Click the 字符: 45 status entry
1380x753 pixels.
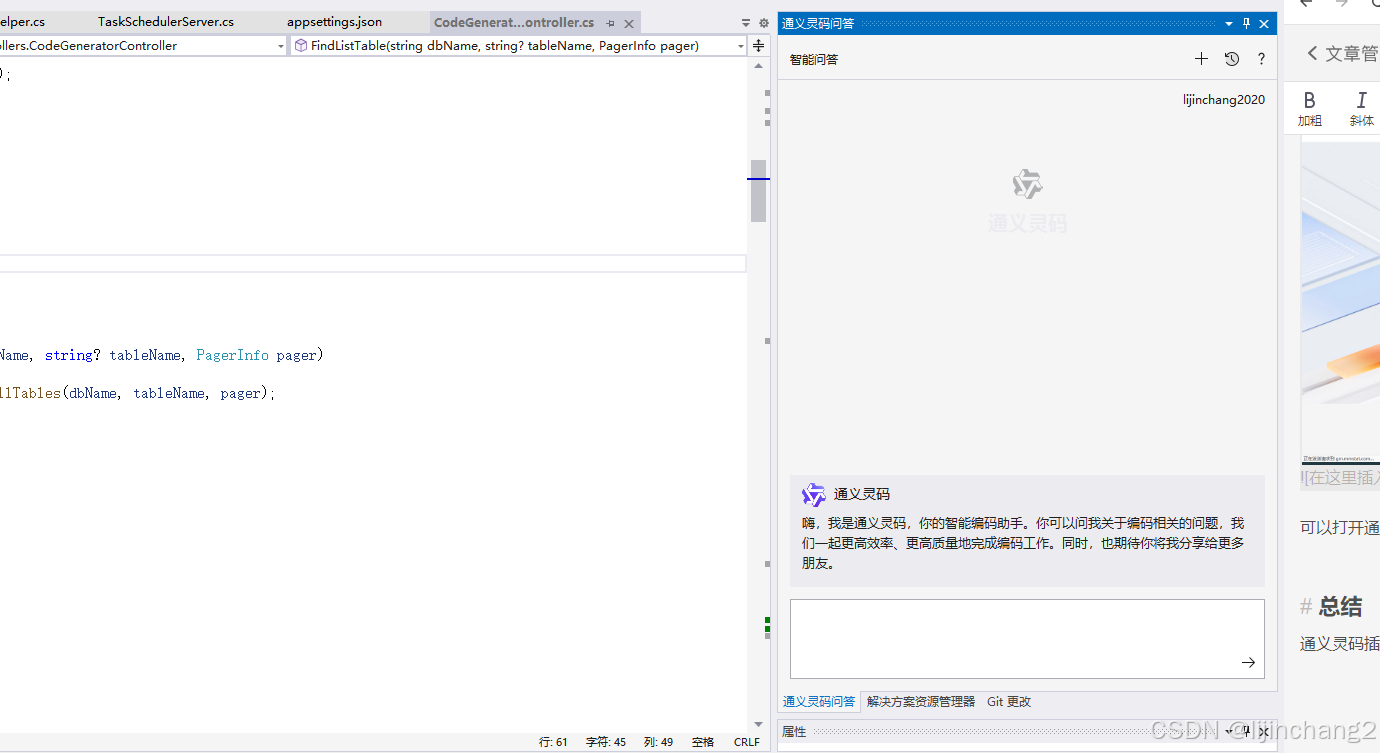tap(606, 742)
